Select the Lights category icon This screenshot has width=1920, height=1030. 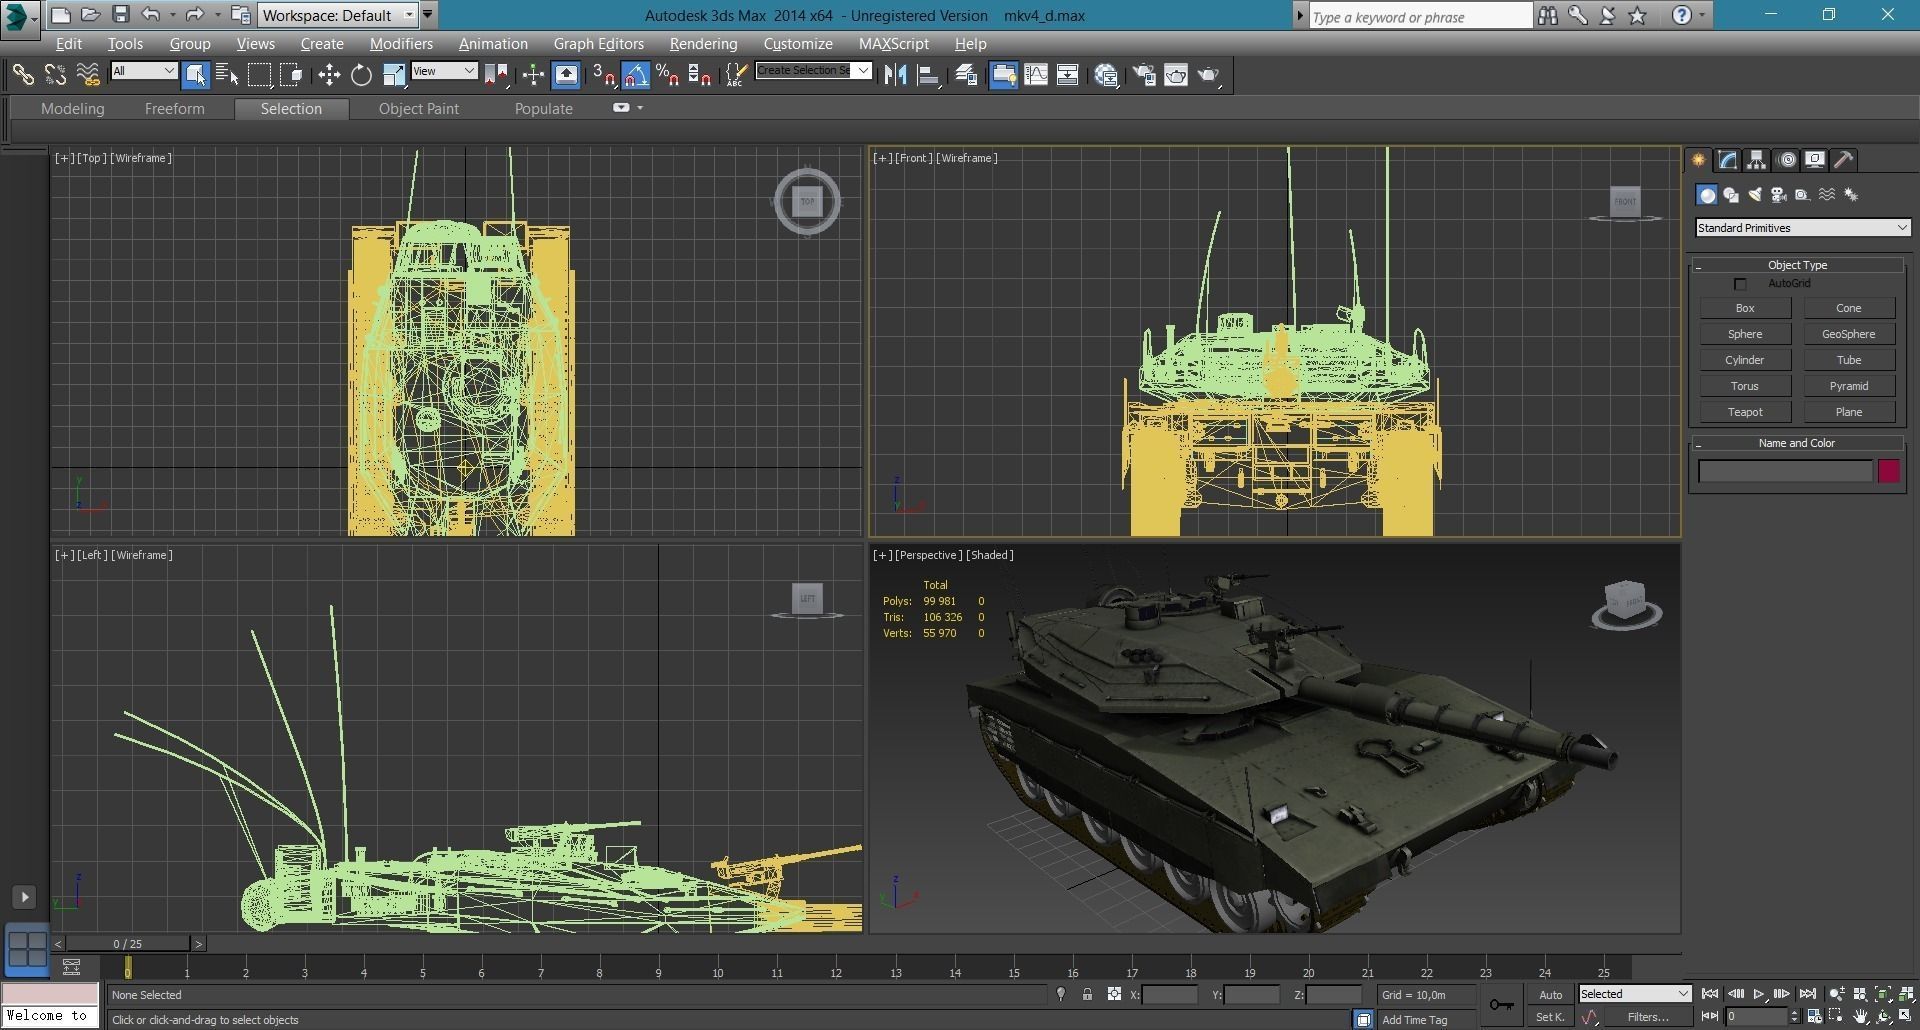point(1755,195)
